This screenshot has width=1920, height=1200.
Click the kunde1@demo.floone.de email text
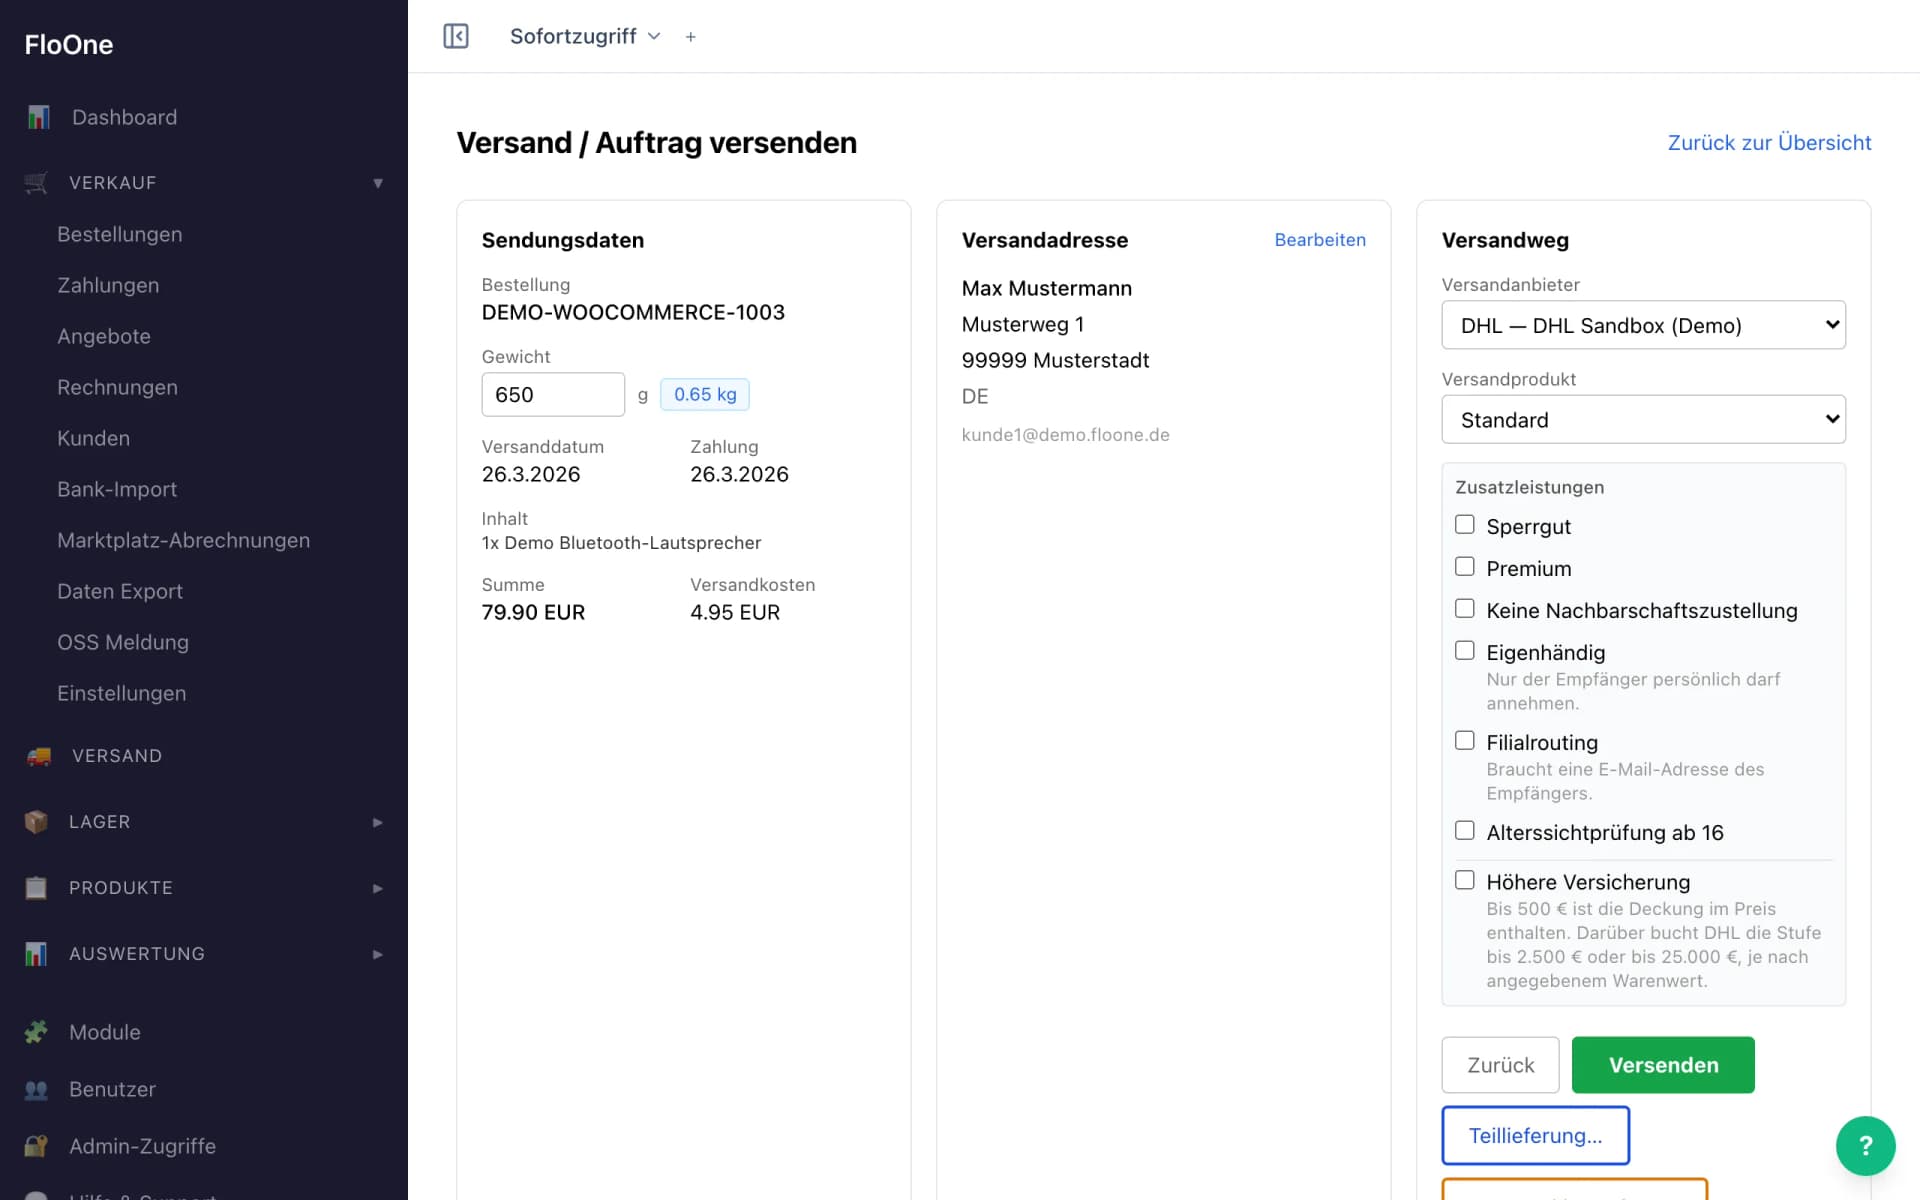1065,435
